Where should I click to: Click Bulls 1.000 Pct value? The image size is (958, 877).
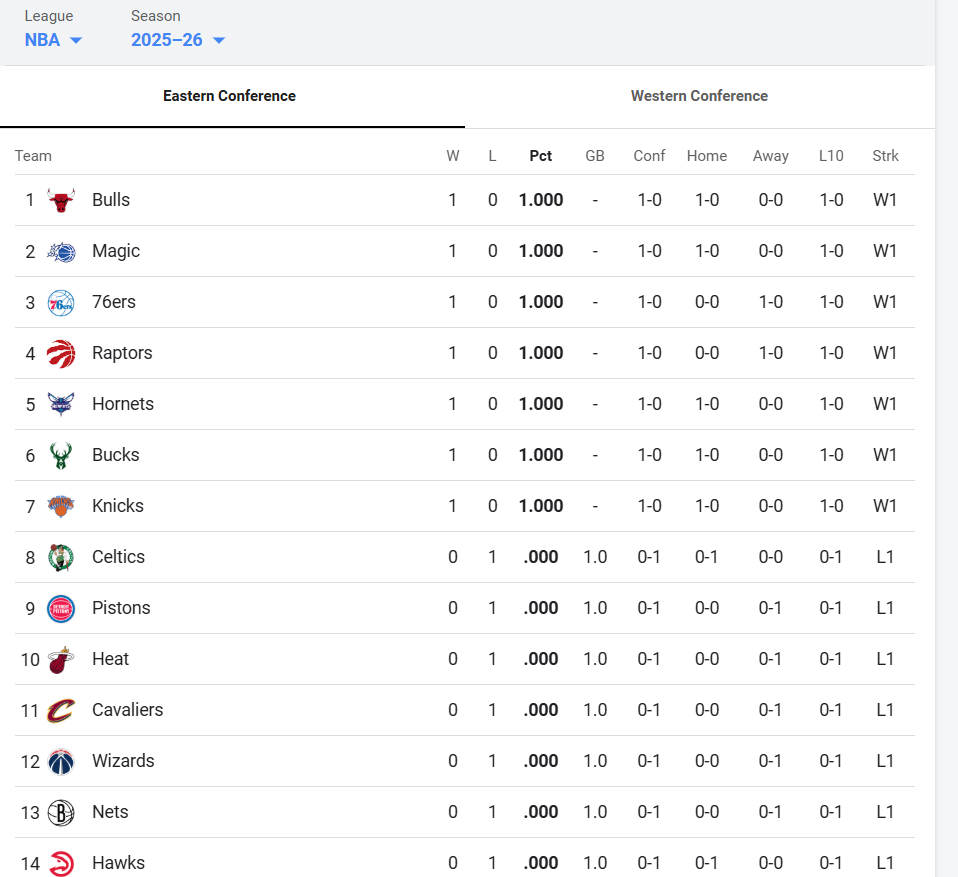tap(541, 200)
